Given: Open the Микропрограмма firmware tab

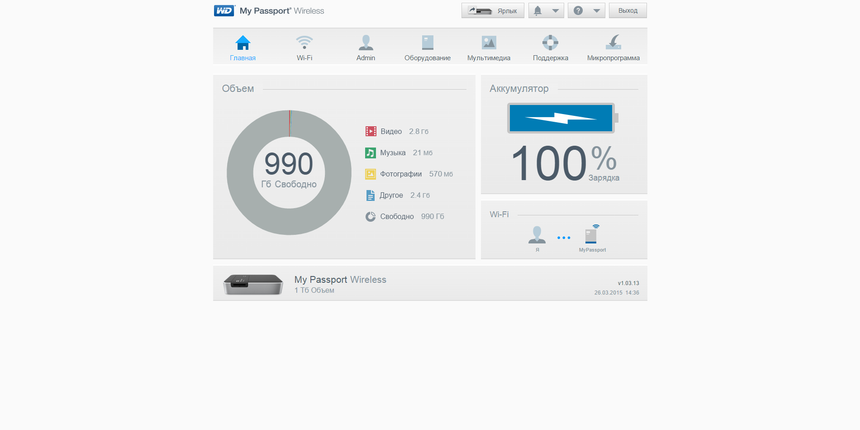Looking at the screenshot, I should (613, 48).
